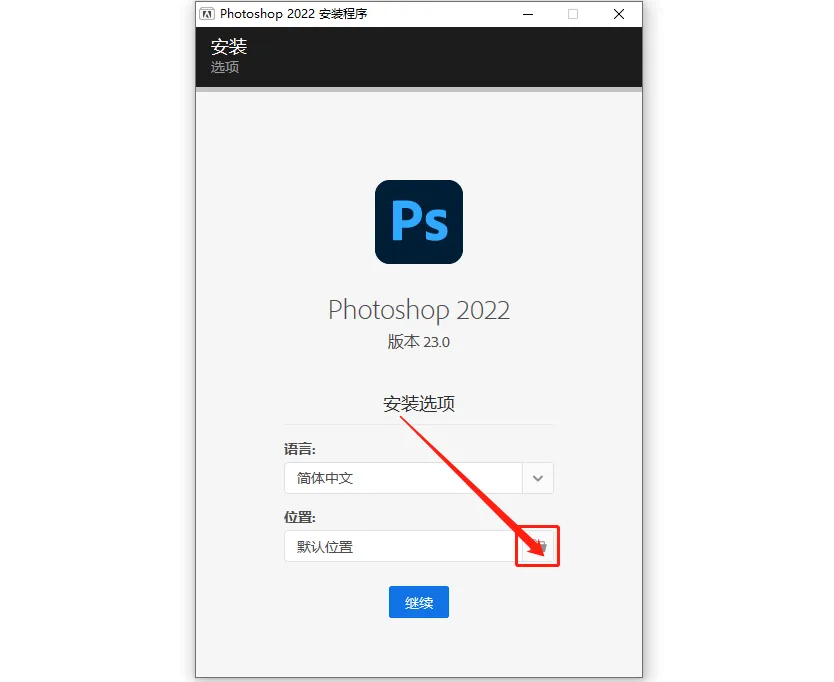
Task: Click the blue 继续 button
Action: click(419, 602)
